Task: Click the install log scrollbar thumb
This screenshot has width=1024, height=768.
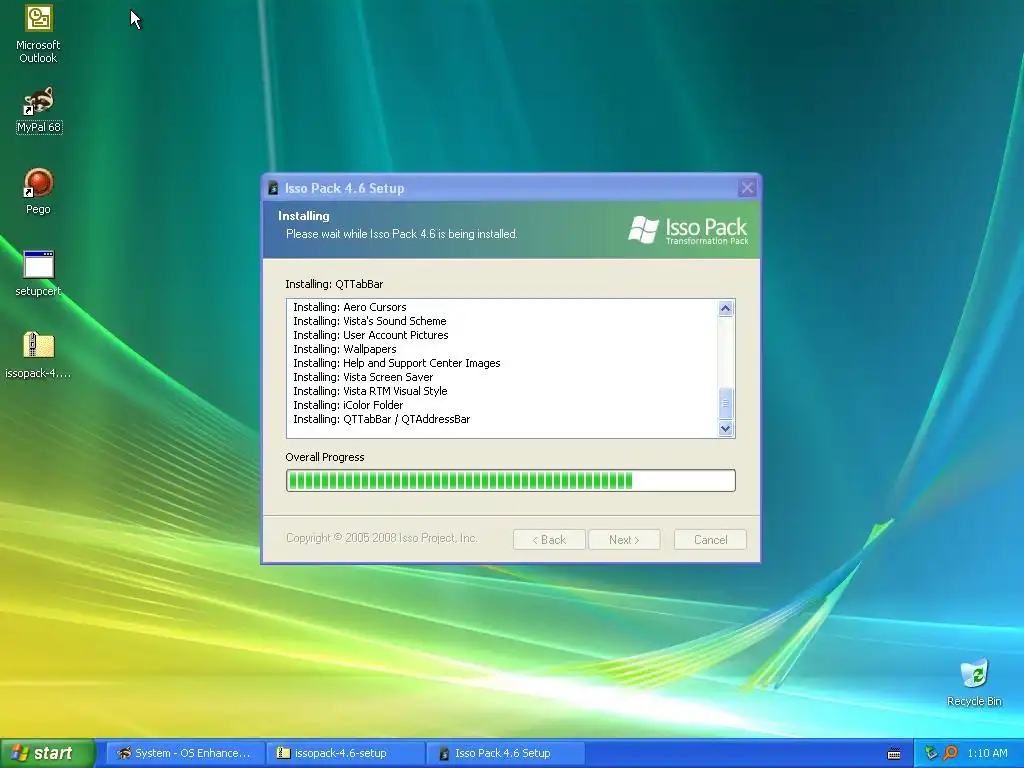Action: coord(726,404)
